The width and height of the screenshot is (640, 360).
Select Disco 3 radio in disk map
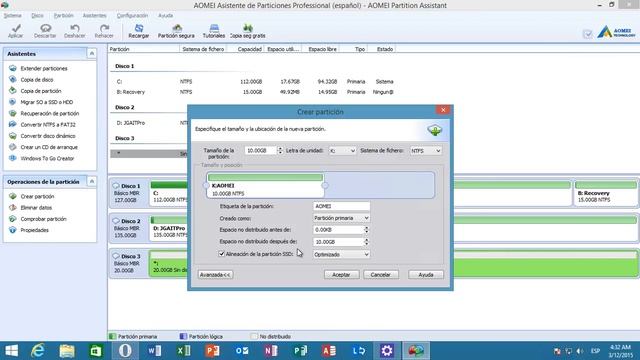[x=116, y=256]
